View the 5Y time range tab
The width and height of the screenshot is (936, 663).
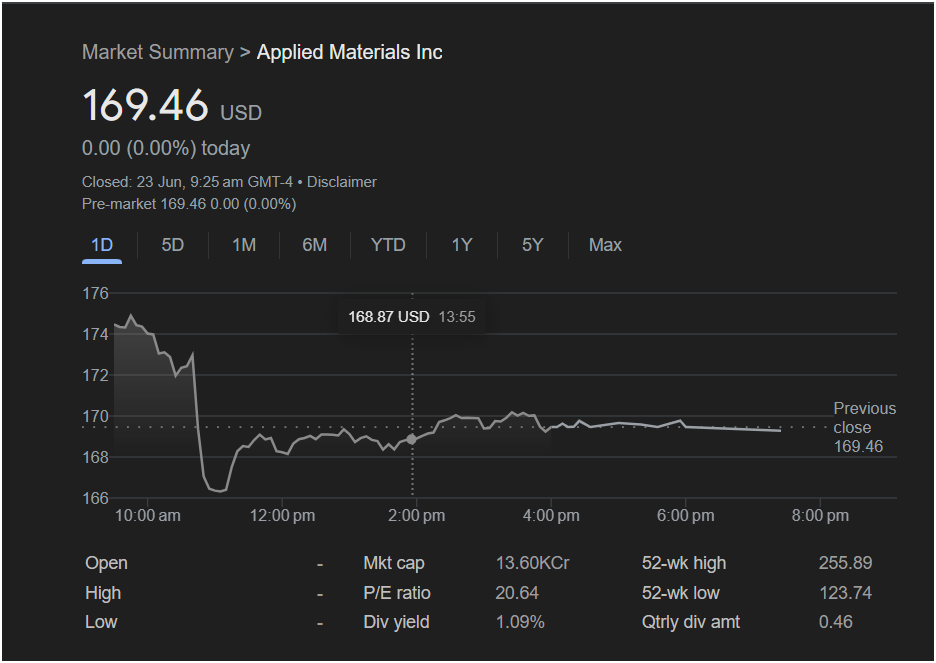tap(532, 245)
